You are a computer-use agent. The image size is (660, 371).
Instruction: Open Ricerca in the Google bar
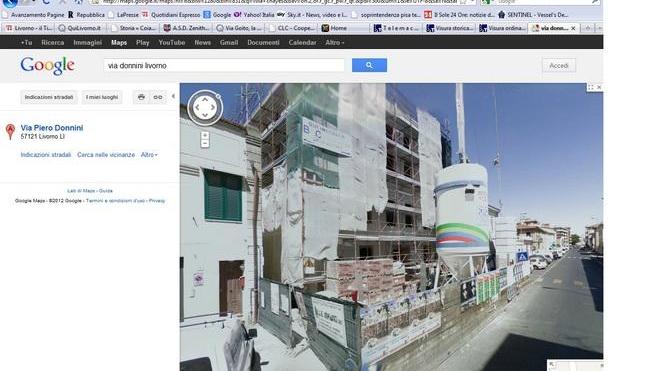(53, 43)
